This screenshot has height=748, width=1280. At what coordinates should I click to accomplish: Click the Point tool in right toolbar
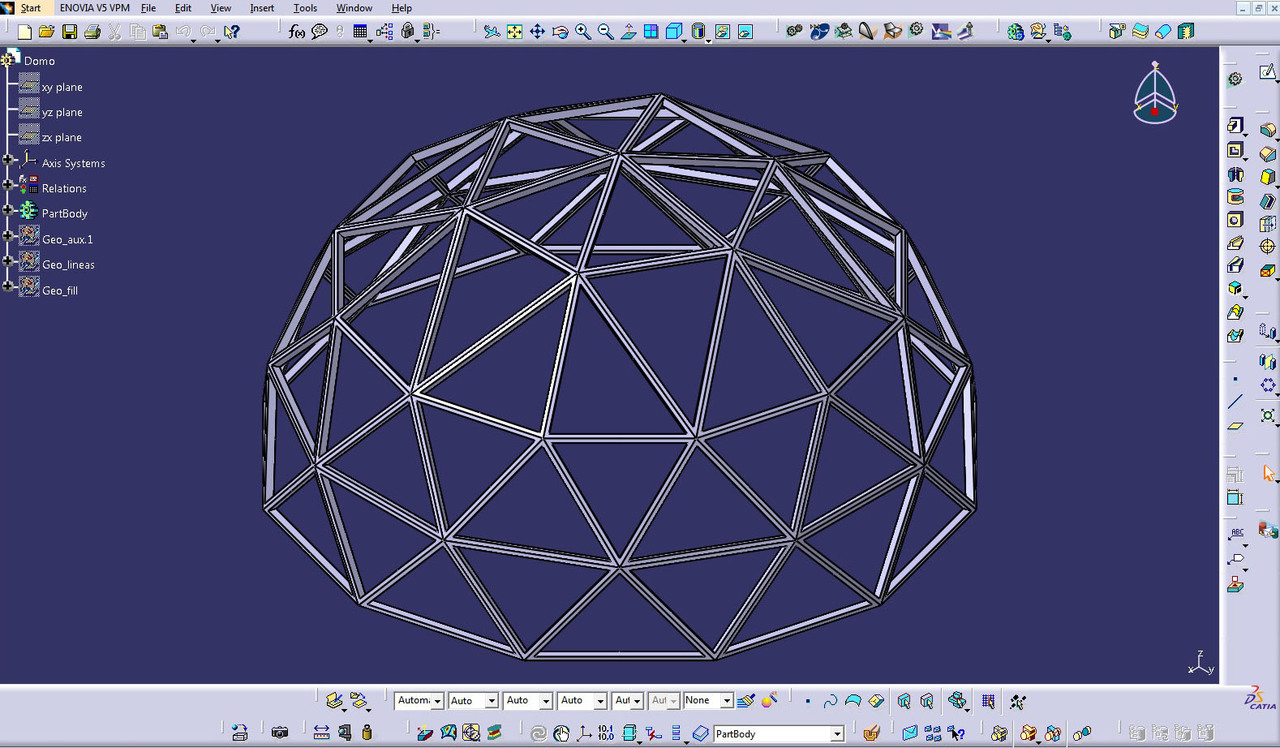[x=1235, y=380]
